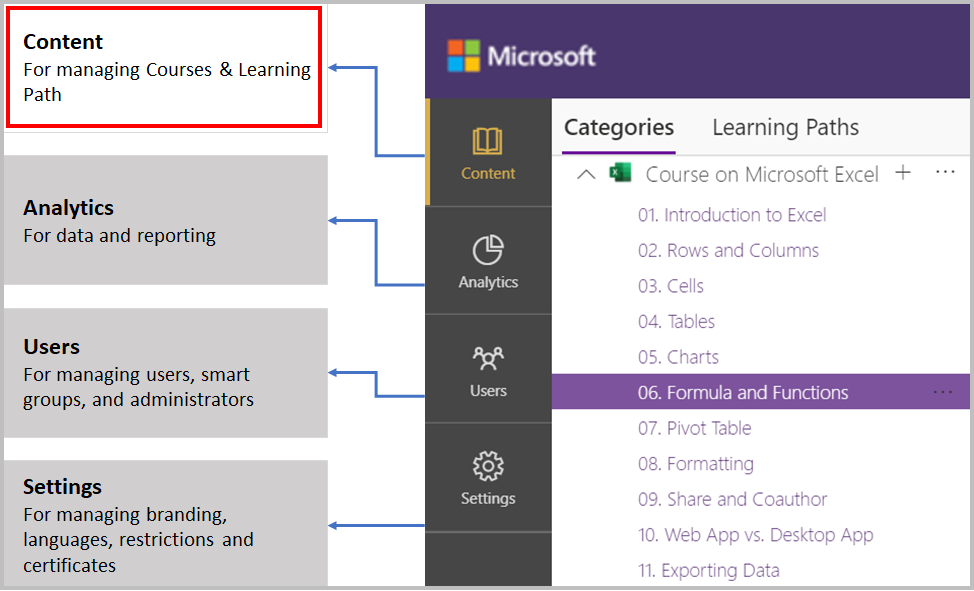This screenshot has width=974, height=591.
Task: Open more options for Course on Microsoft Excel
Action: pyautogui.click(x=945, y=172)
